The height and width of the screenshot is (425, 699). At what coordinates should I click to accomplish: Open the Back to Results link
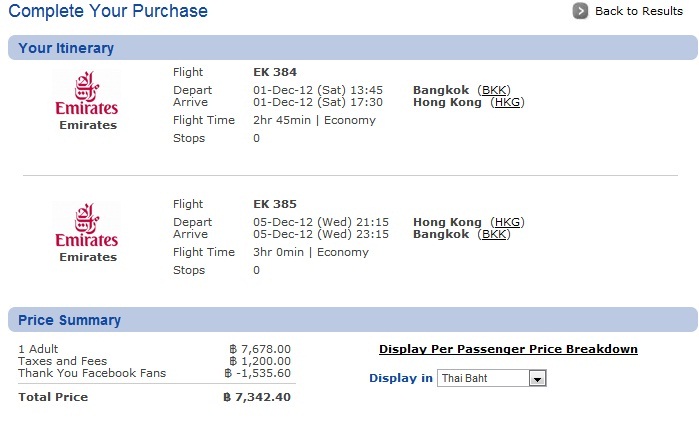639,11
